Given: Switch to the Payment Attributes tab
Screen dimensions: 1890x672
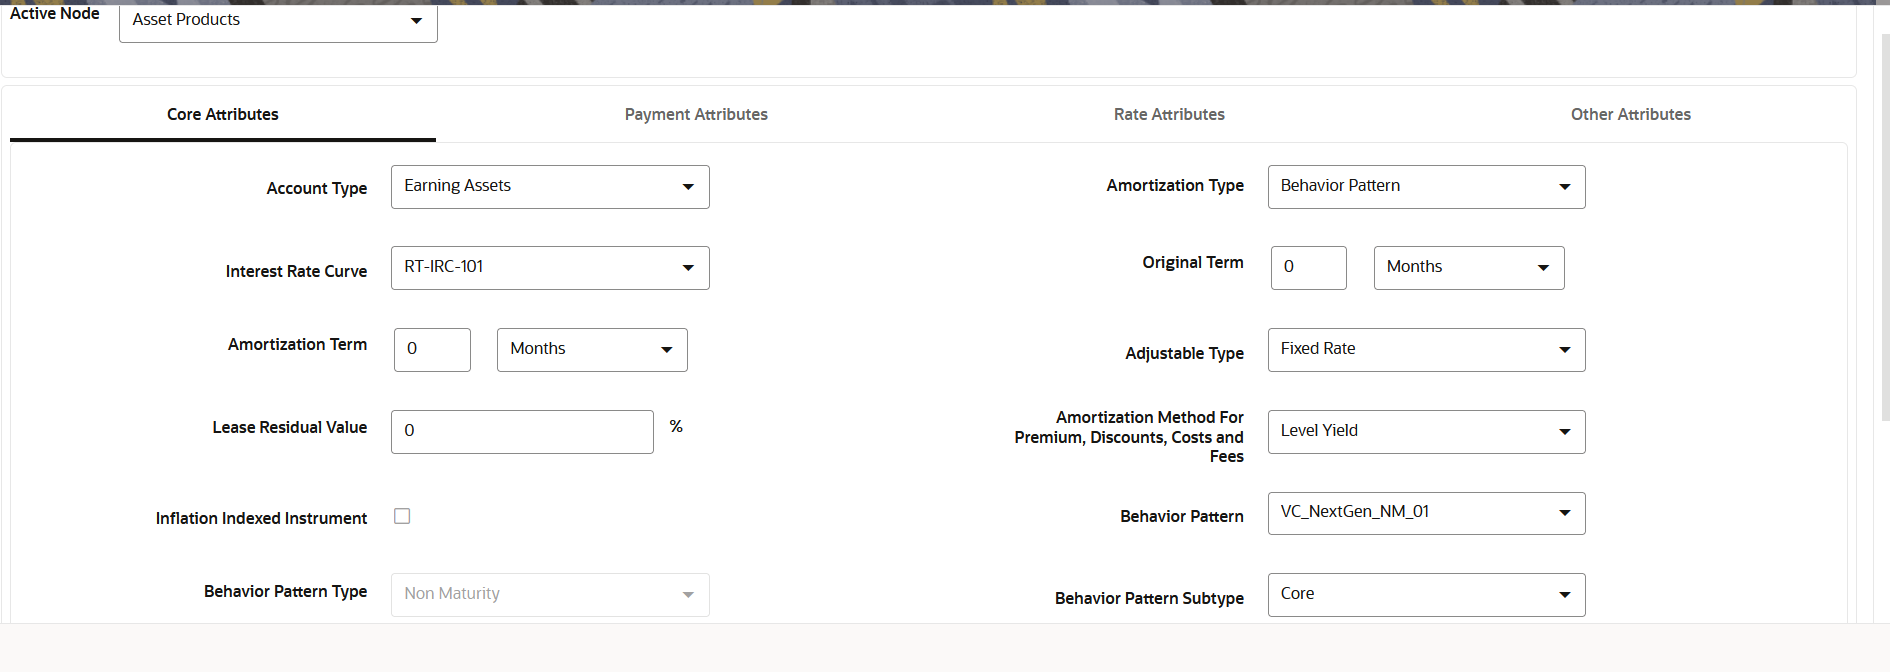Looking at the screenshot, I should (696, 114).
